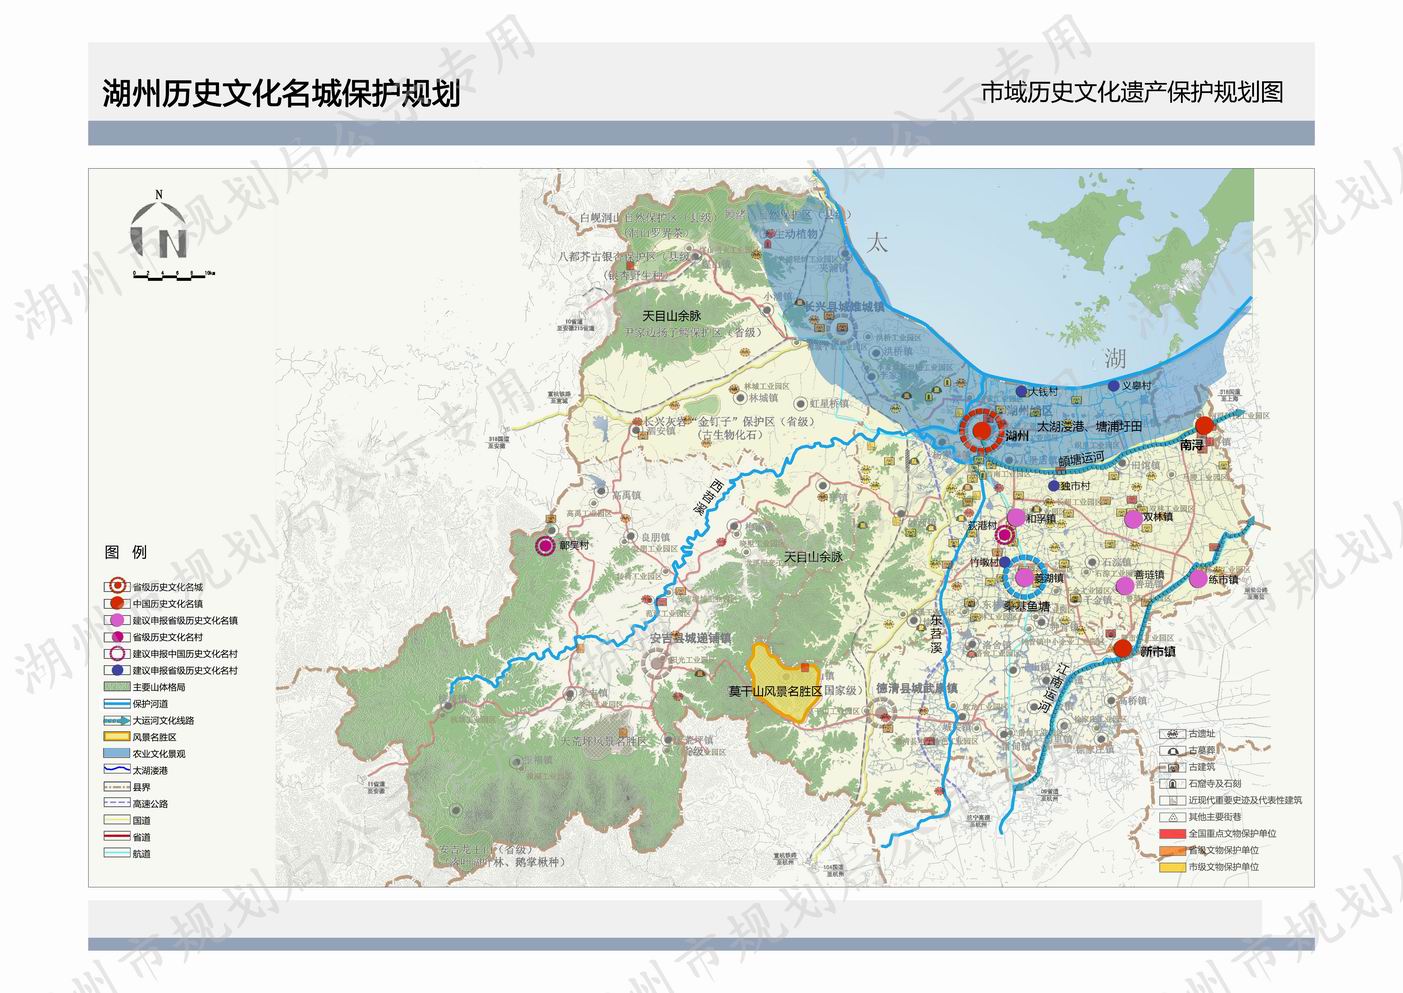
Task: Click the Digang Village (荻港村) ringed marker
Action: 1005,536
